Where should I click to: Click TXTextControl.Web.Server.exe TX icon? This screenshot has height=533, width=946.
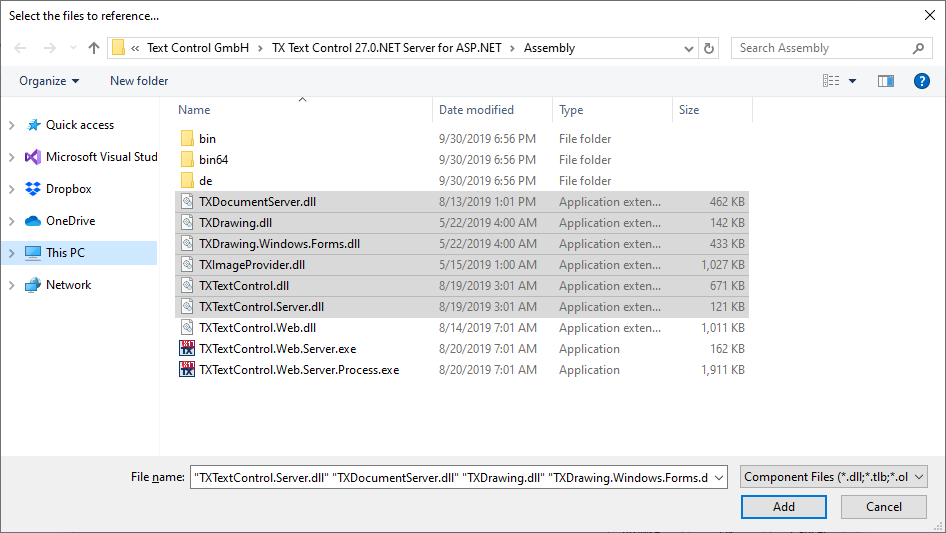click(x=187, y=348)
